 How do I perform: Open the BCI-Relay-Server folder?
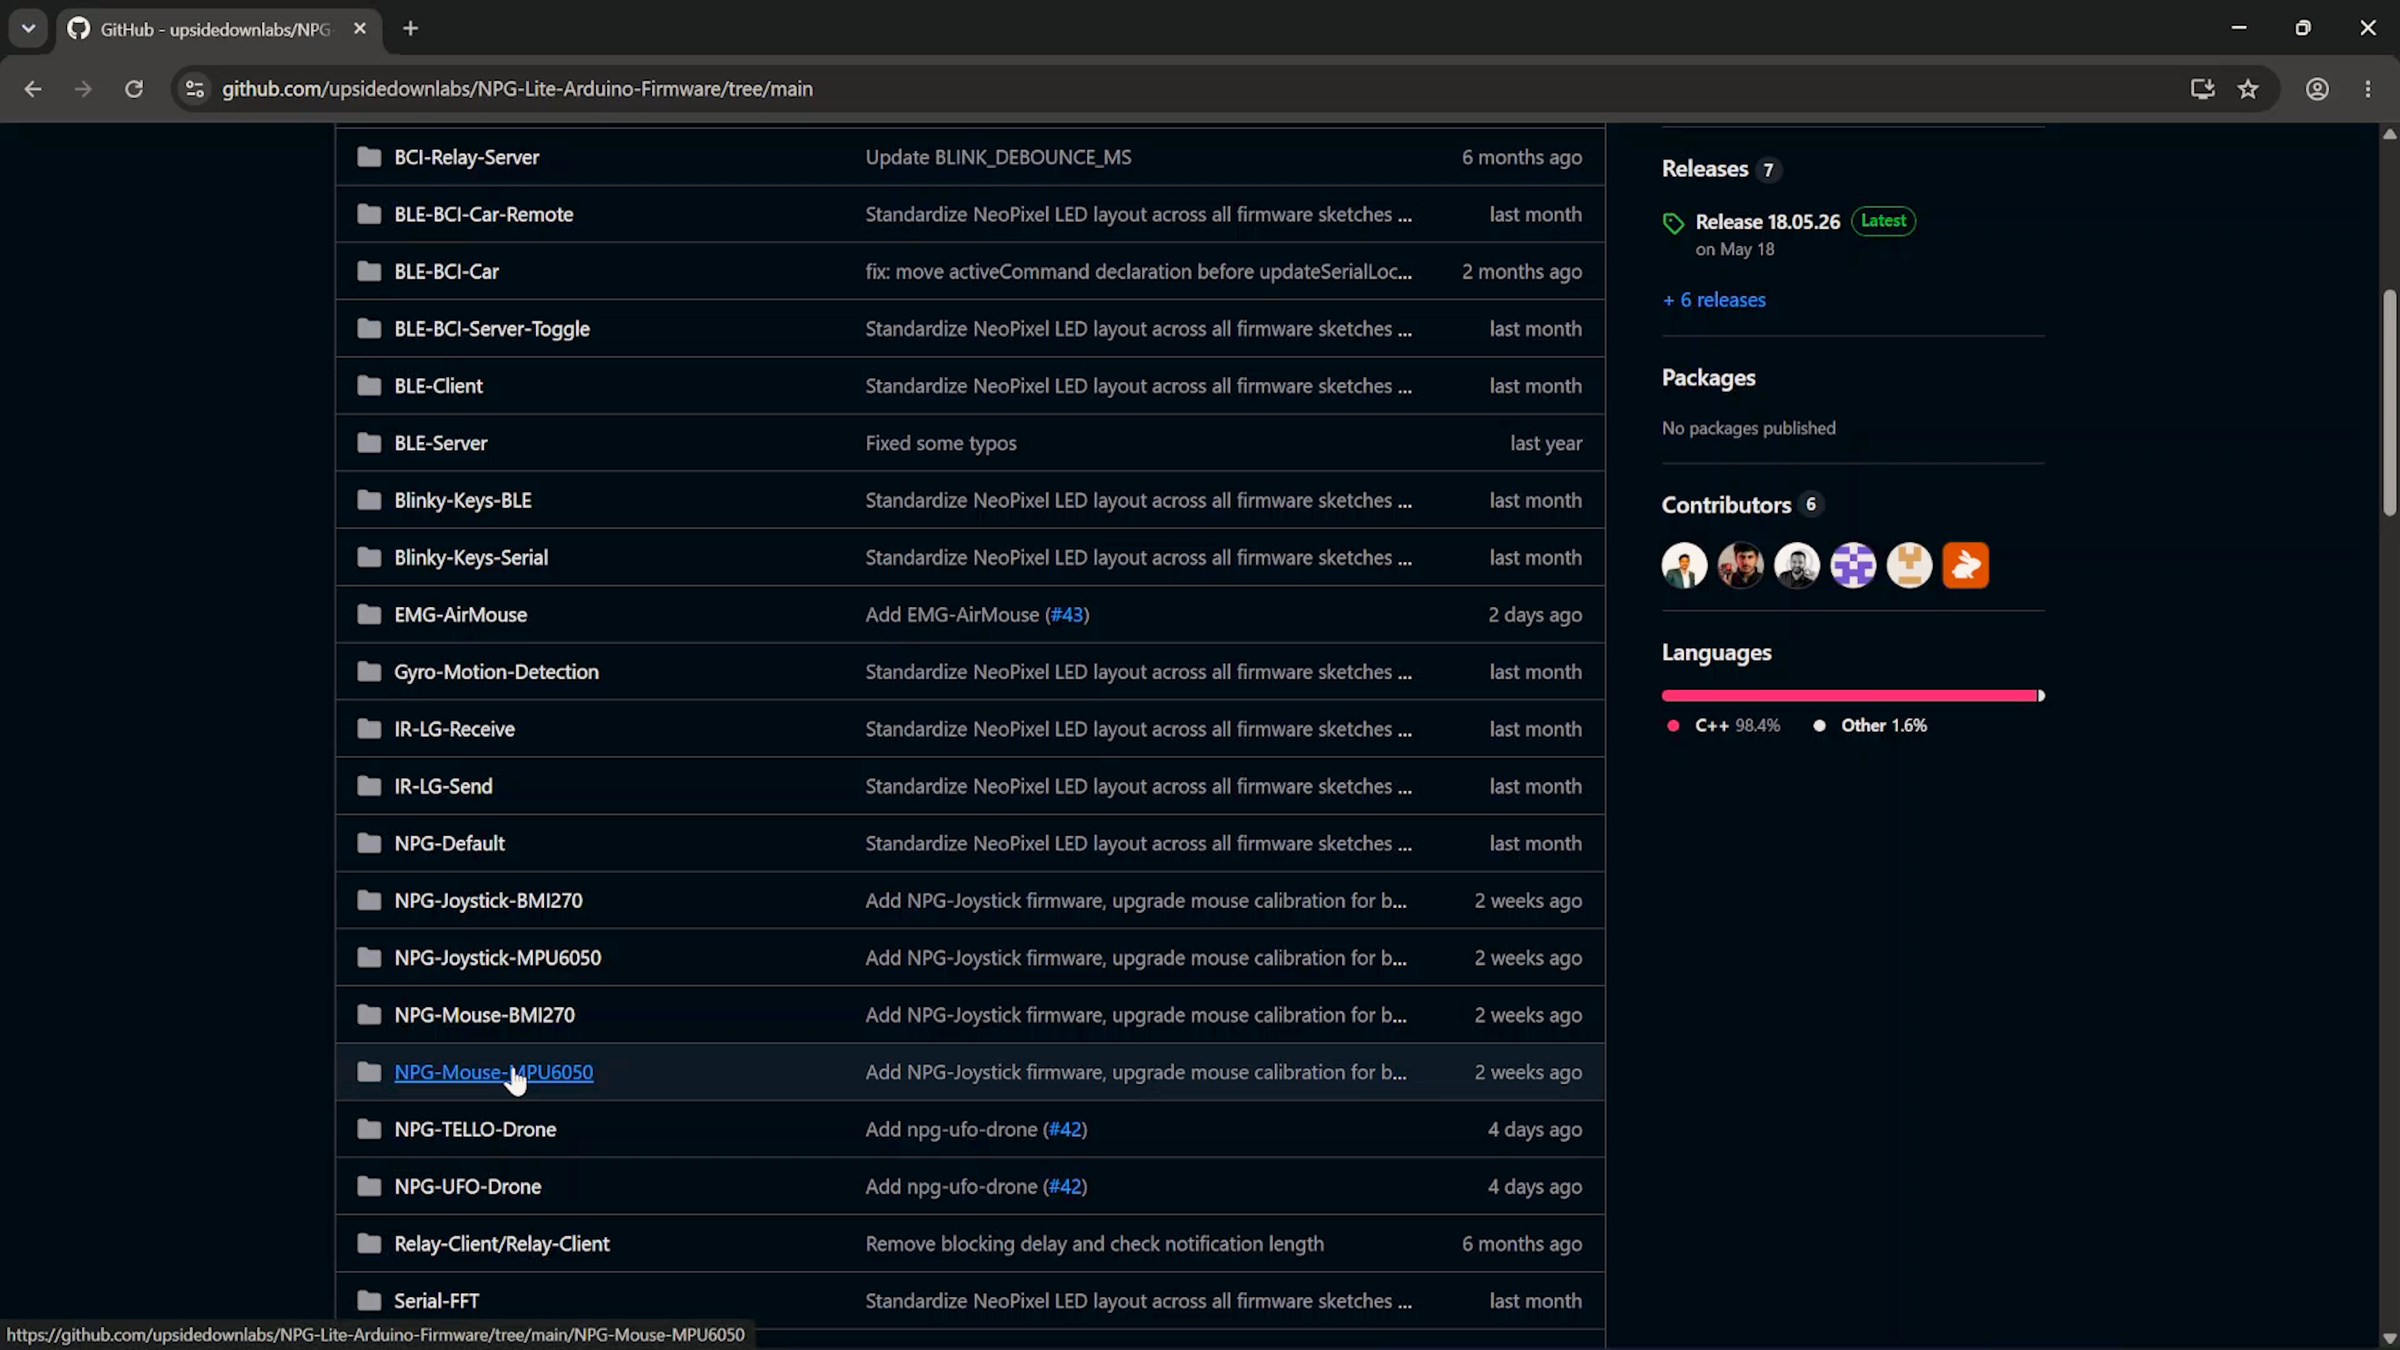466,157
